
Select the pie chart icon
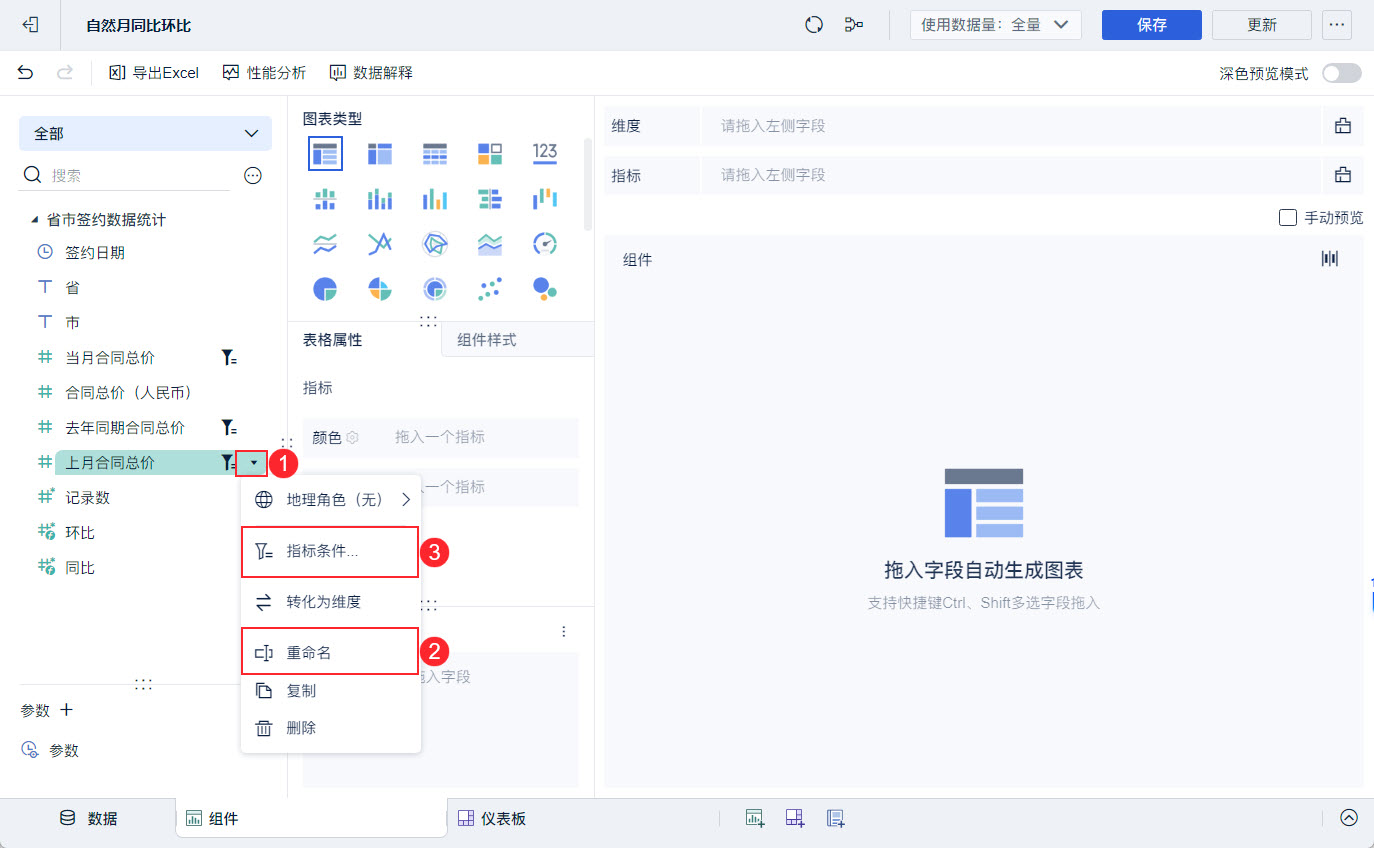click(325, 290)
